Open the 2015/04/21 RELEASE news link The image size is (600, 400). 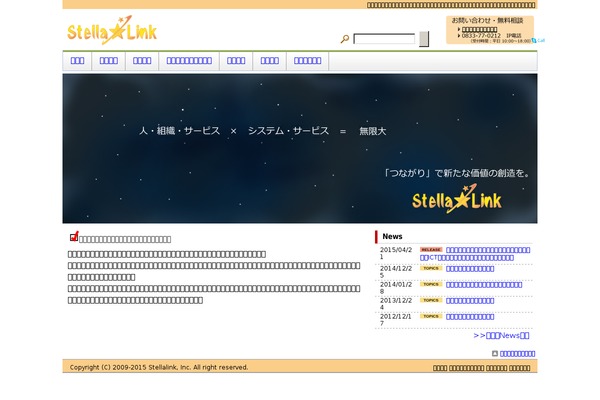point(475,254)
